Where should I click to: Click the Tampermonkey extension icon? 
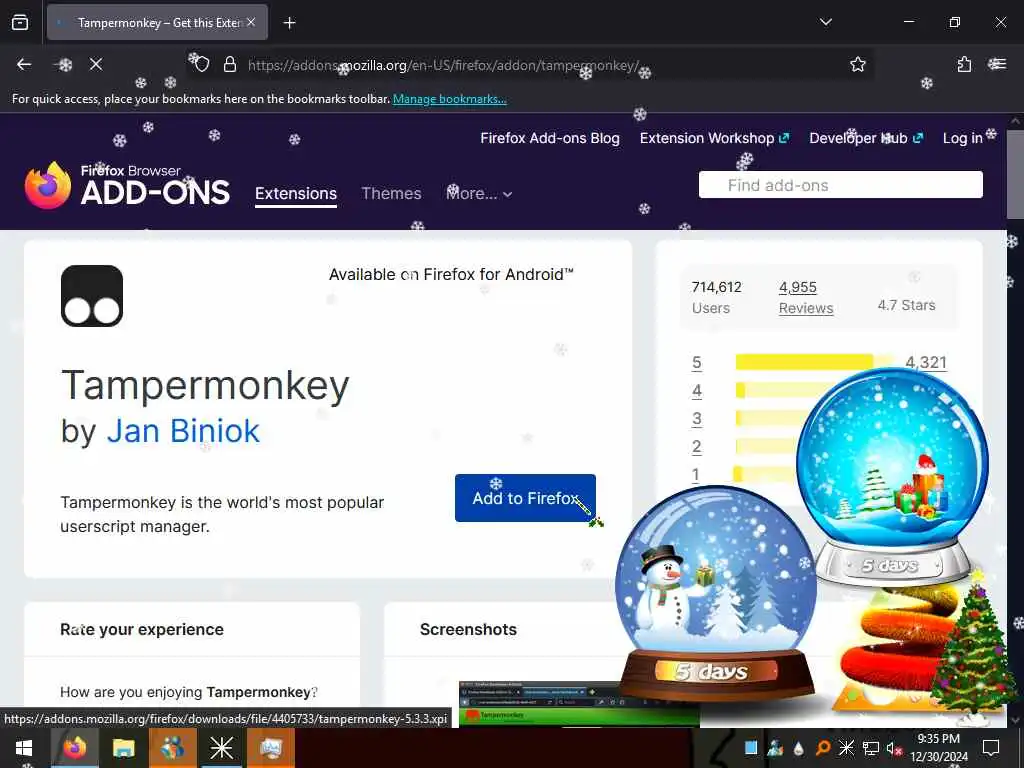point(92,296)
